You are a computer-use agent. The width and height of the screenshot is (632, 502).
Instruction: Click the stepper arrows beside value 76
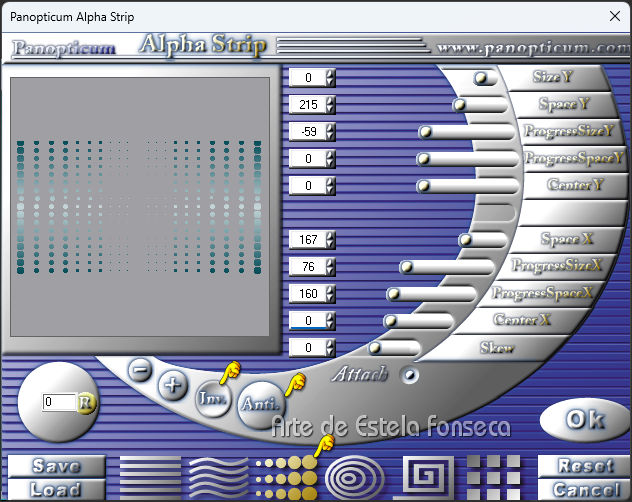[x=330, y=267]
